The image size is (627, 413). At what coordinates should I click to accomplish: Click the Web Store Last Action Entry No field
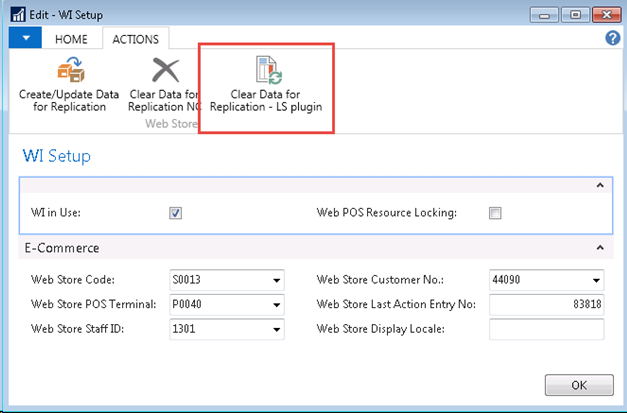pyautogui.click(x=547, y=305)
